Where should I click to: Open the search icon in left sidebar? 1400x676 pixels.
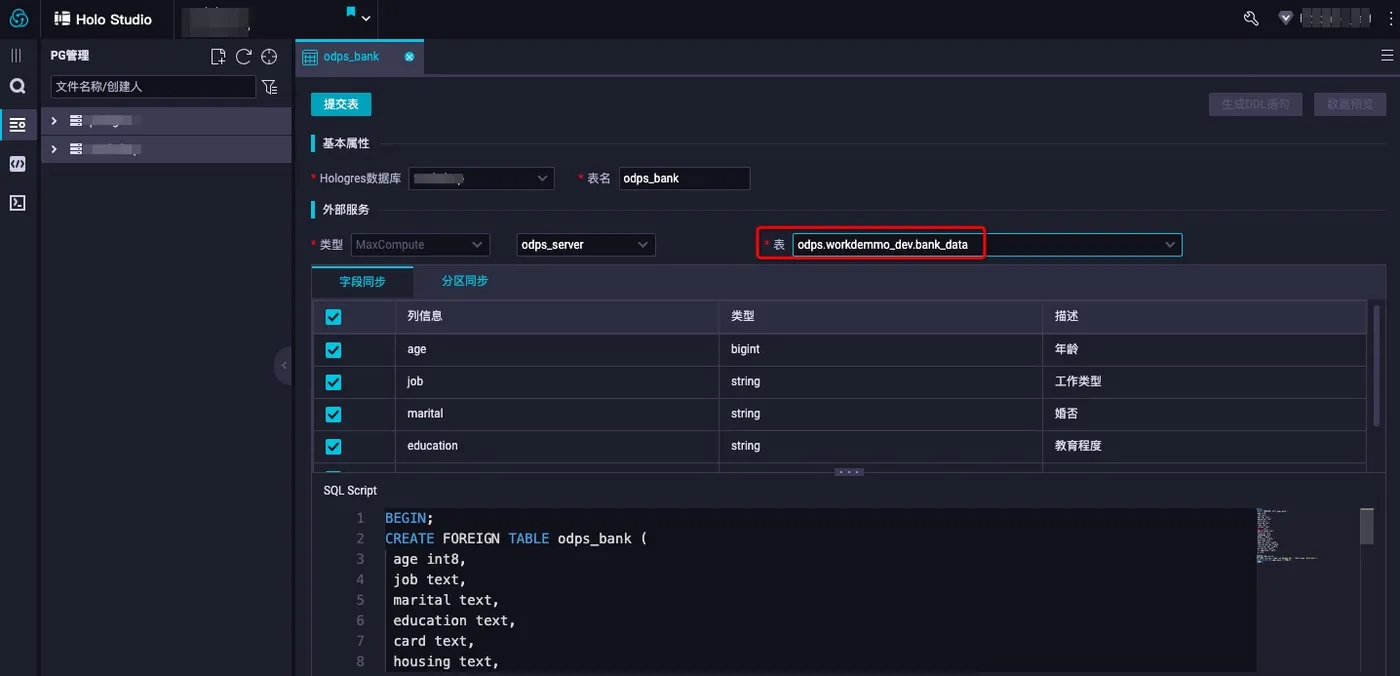17,87
